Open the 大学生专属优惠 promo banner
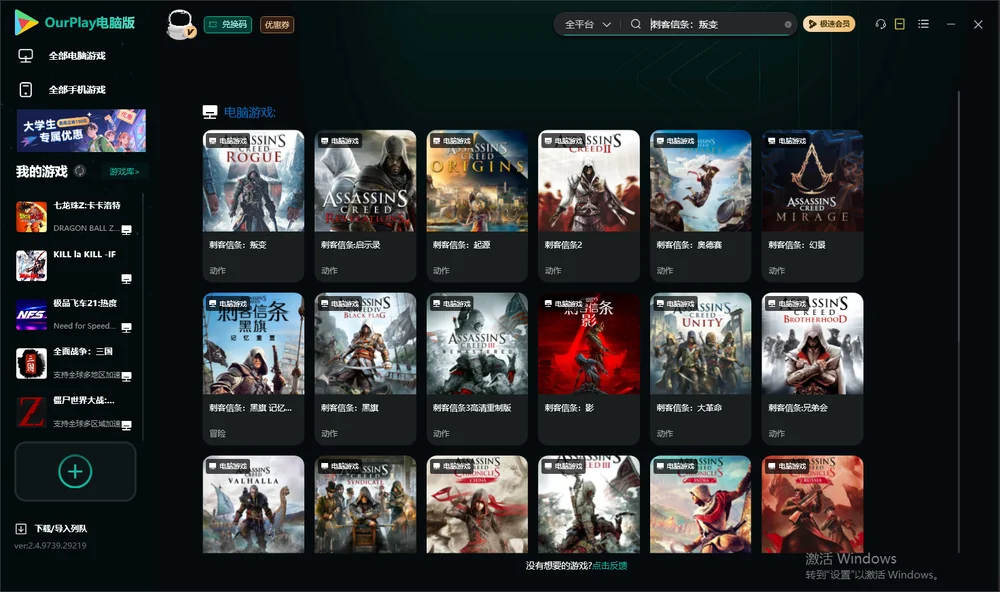1000x592 pixels. click(81, 131)
